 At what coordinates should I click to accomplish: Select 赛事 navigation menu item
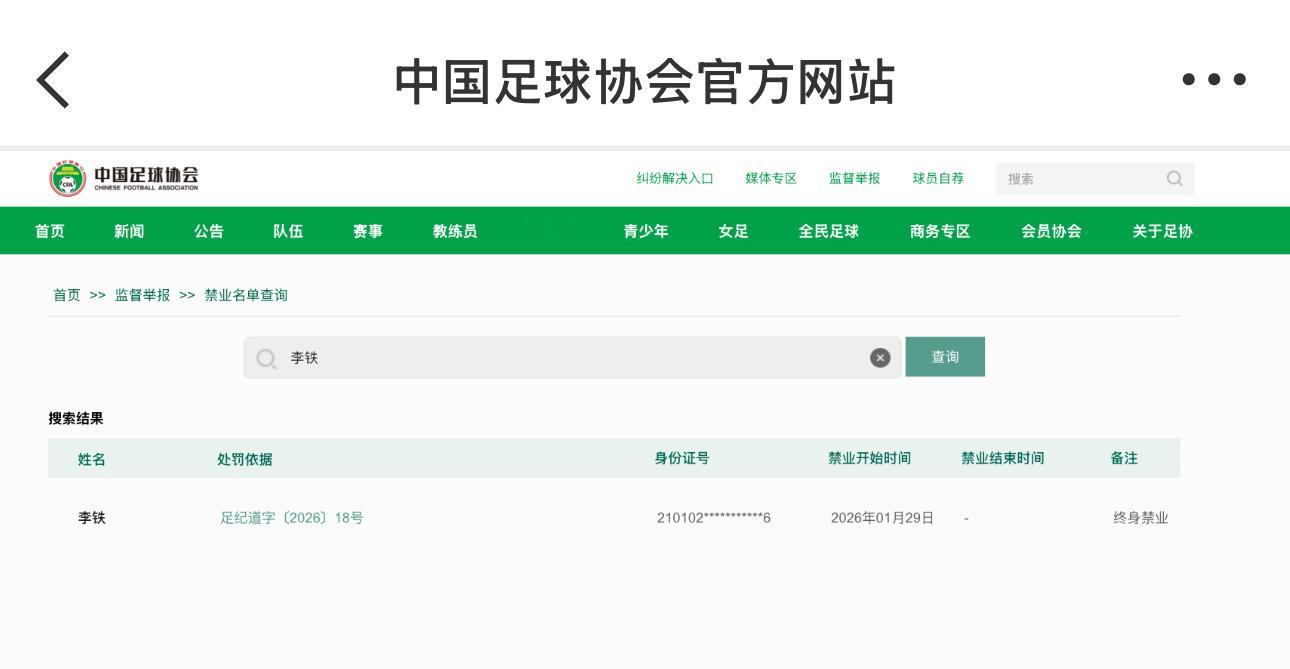click(x=368, y=232)
